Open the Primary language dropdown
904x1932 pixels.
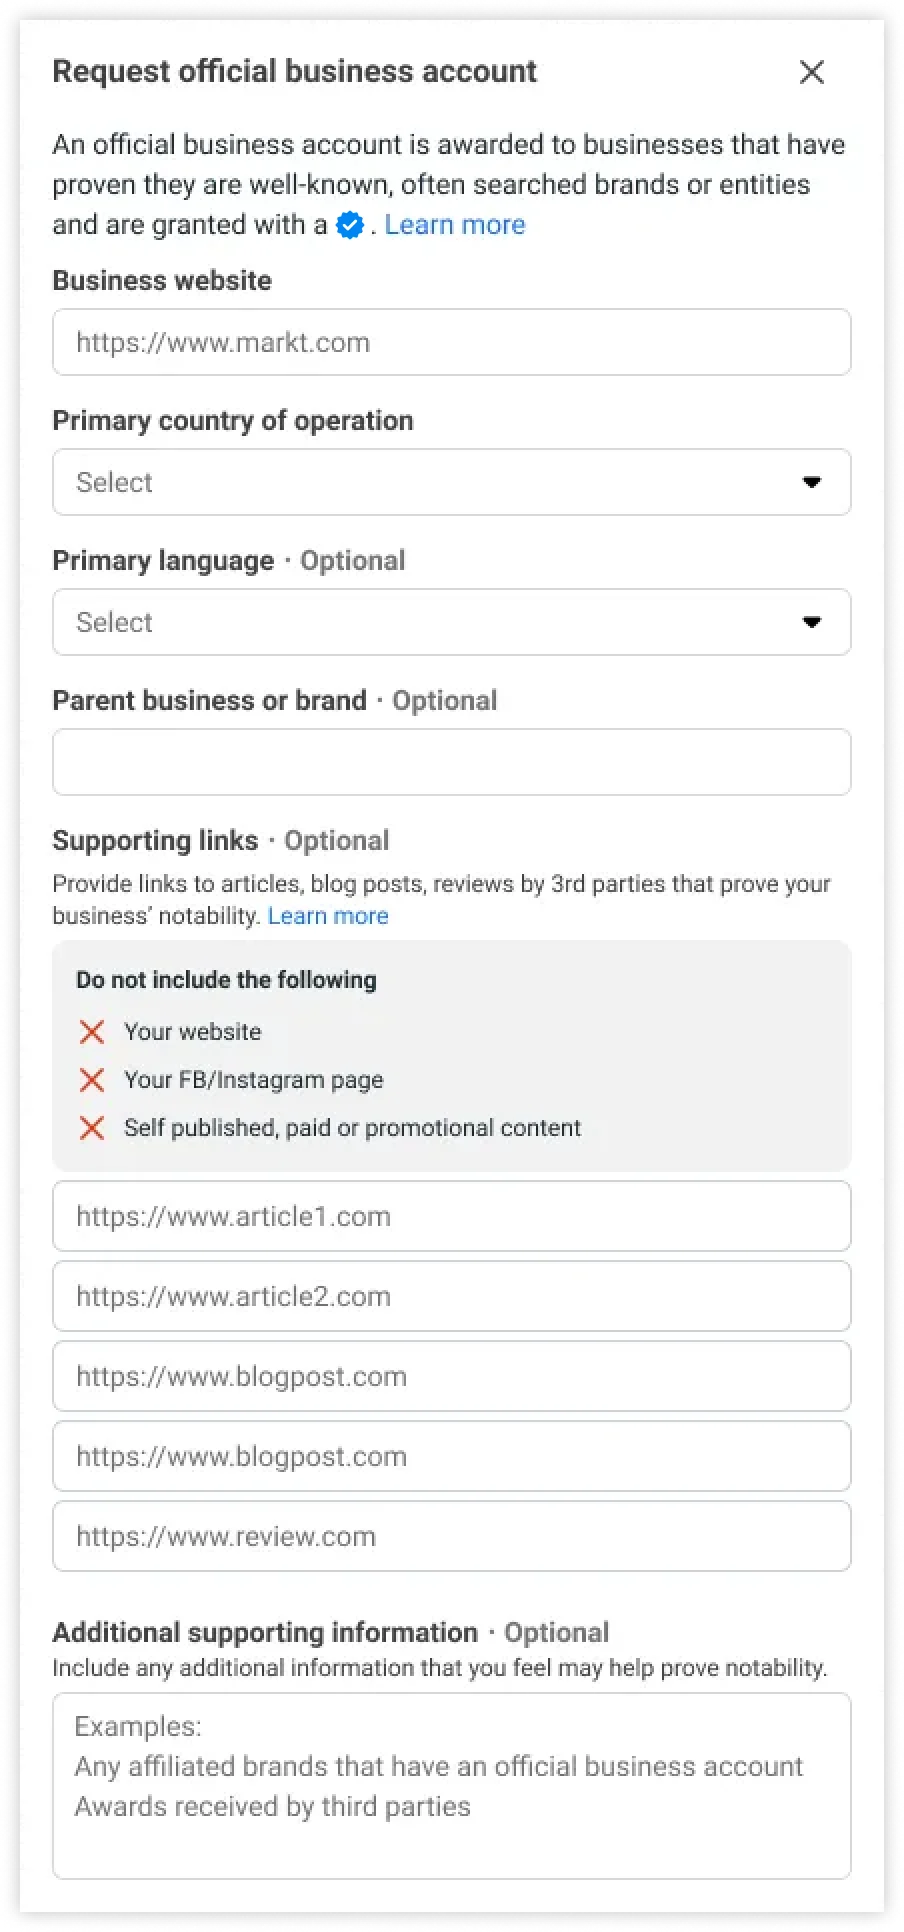coord(450,622)
